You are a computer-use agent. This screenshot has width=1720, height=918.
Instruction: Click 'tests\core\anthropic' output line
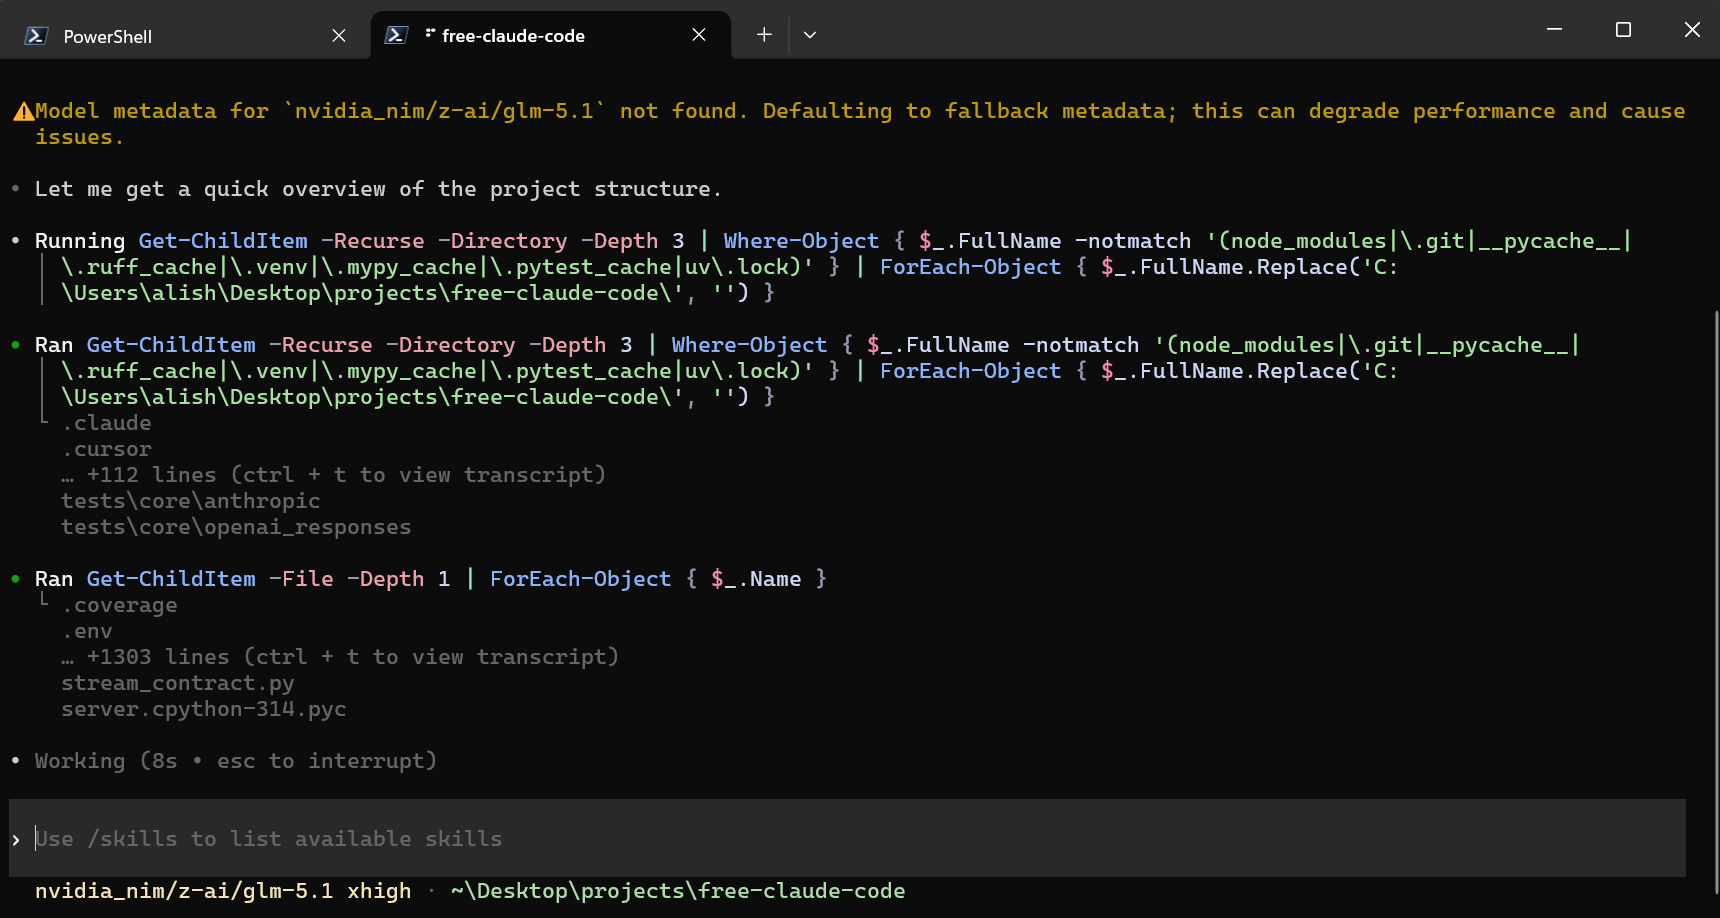191,501
